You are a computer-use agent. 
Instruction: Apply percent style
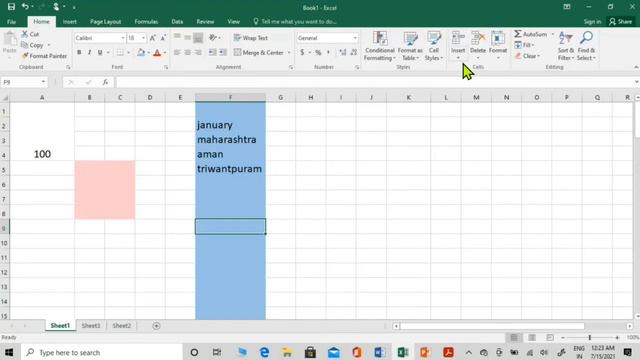(318, 52)
